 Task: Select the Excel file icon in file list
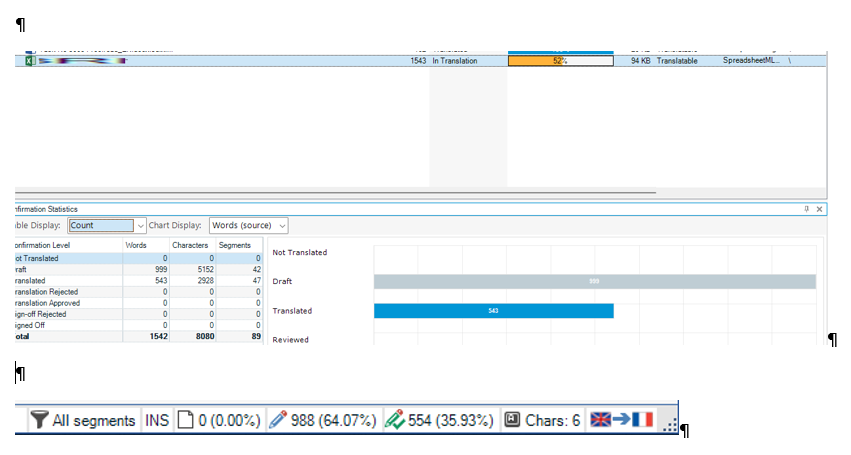click(x=30, y=61)
